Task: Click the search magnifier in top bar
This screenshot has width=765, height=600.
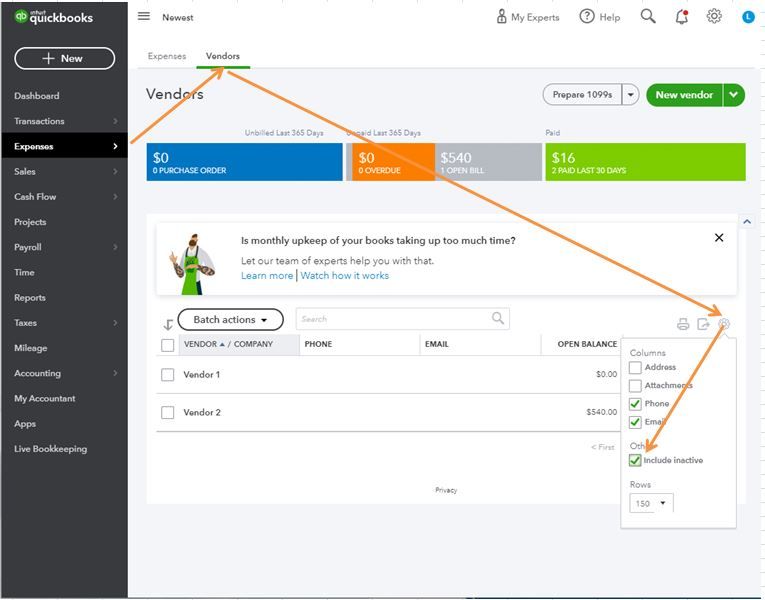Action: click(647, 17)
